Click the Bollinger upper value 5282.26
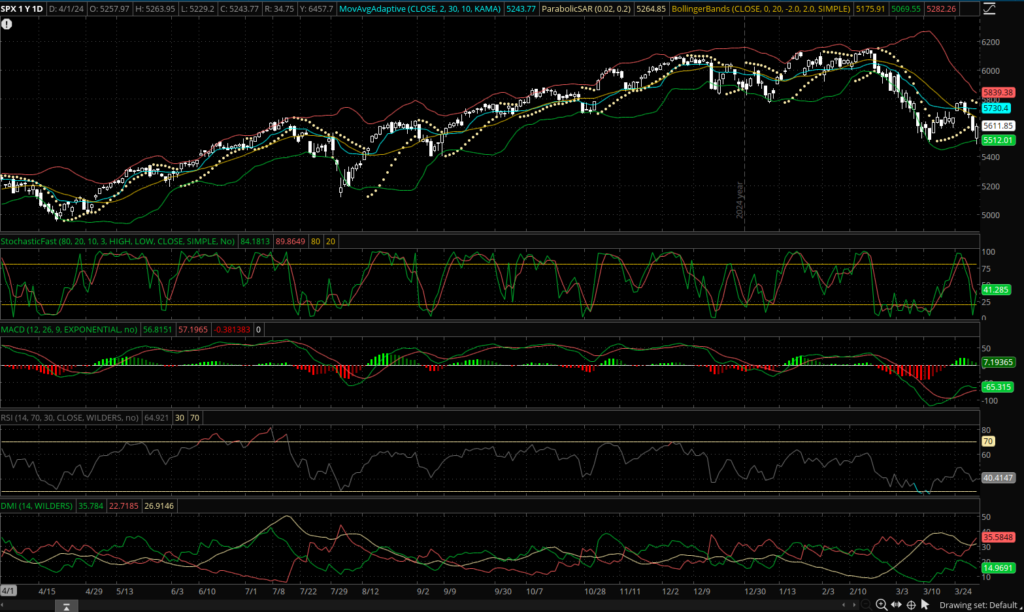The image size is (1024, 612). [941, 8]
